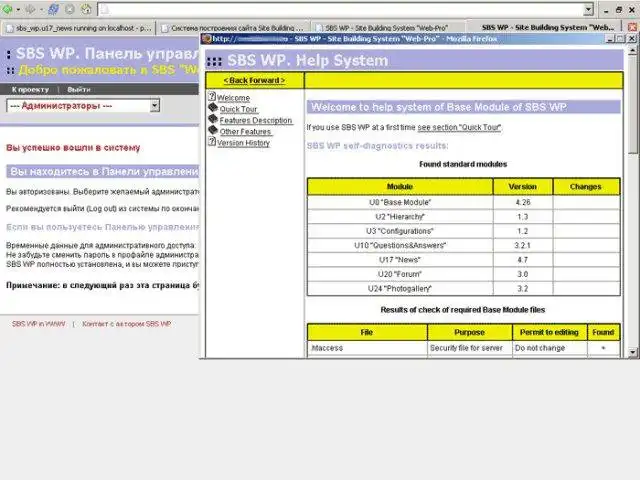Click the 'Permit to editing' column header
The image size is (640, 480).
[x=549, y=332]
